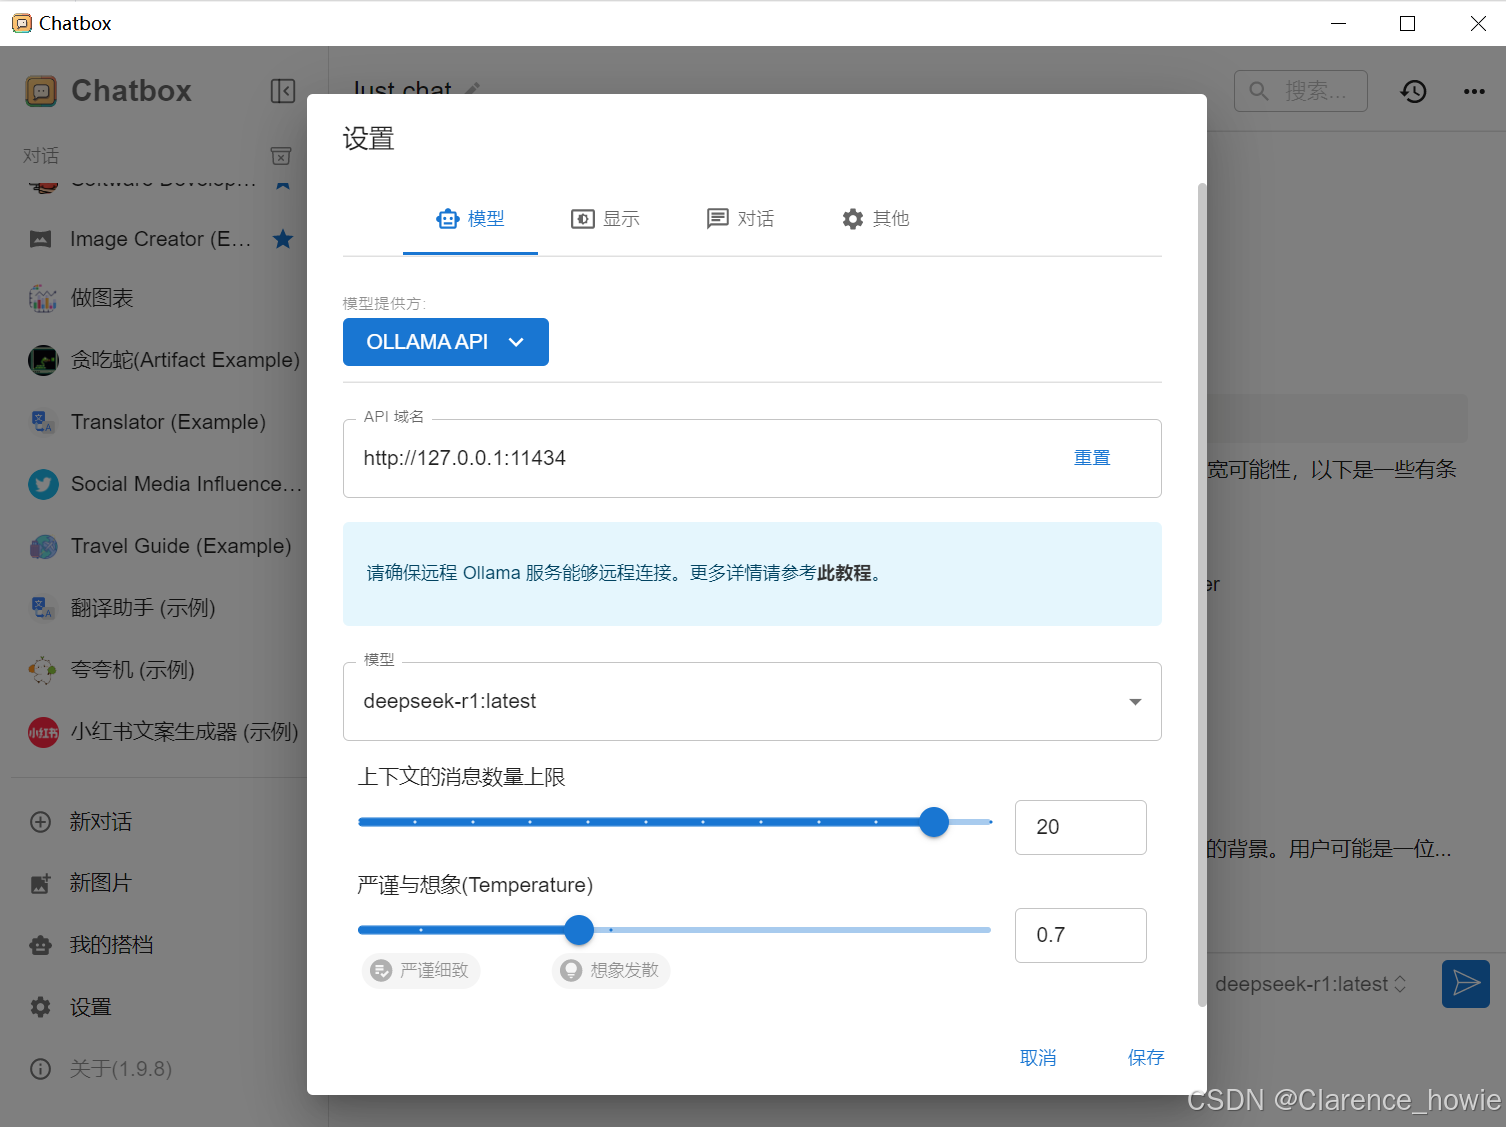
Task: Select the 严谨细致 preset chip
Action: coord(421,970)
